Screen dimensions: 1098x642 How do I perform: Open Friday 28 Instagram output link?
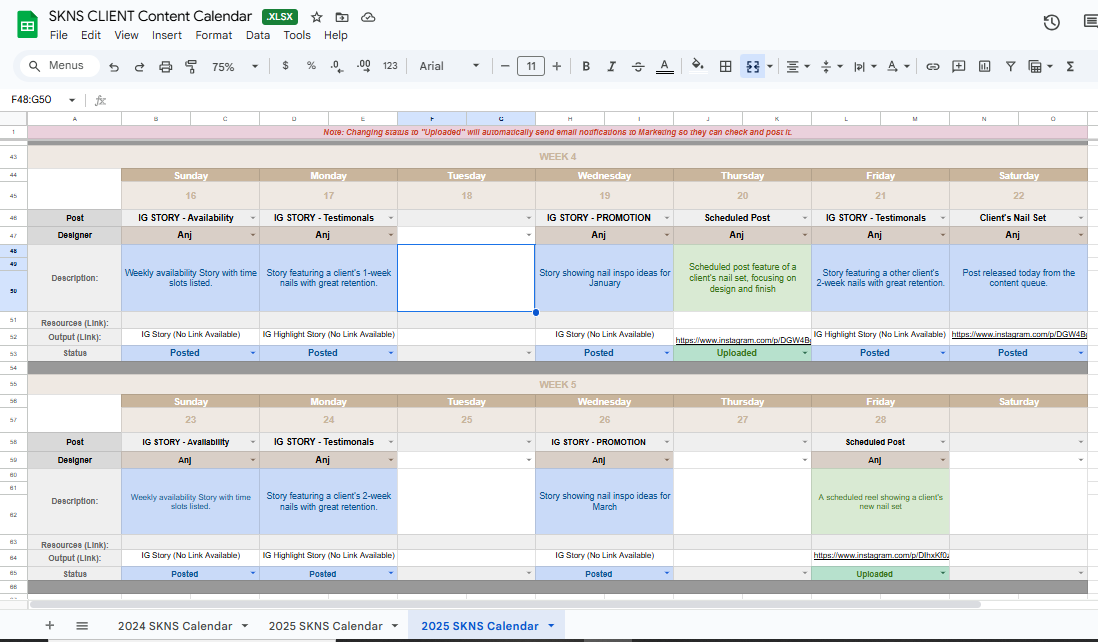(x=881, y=555)
